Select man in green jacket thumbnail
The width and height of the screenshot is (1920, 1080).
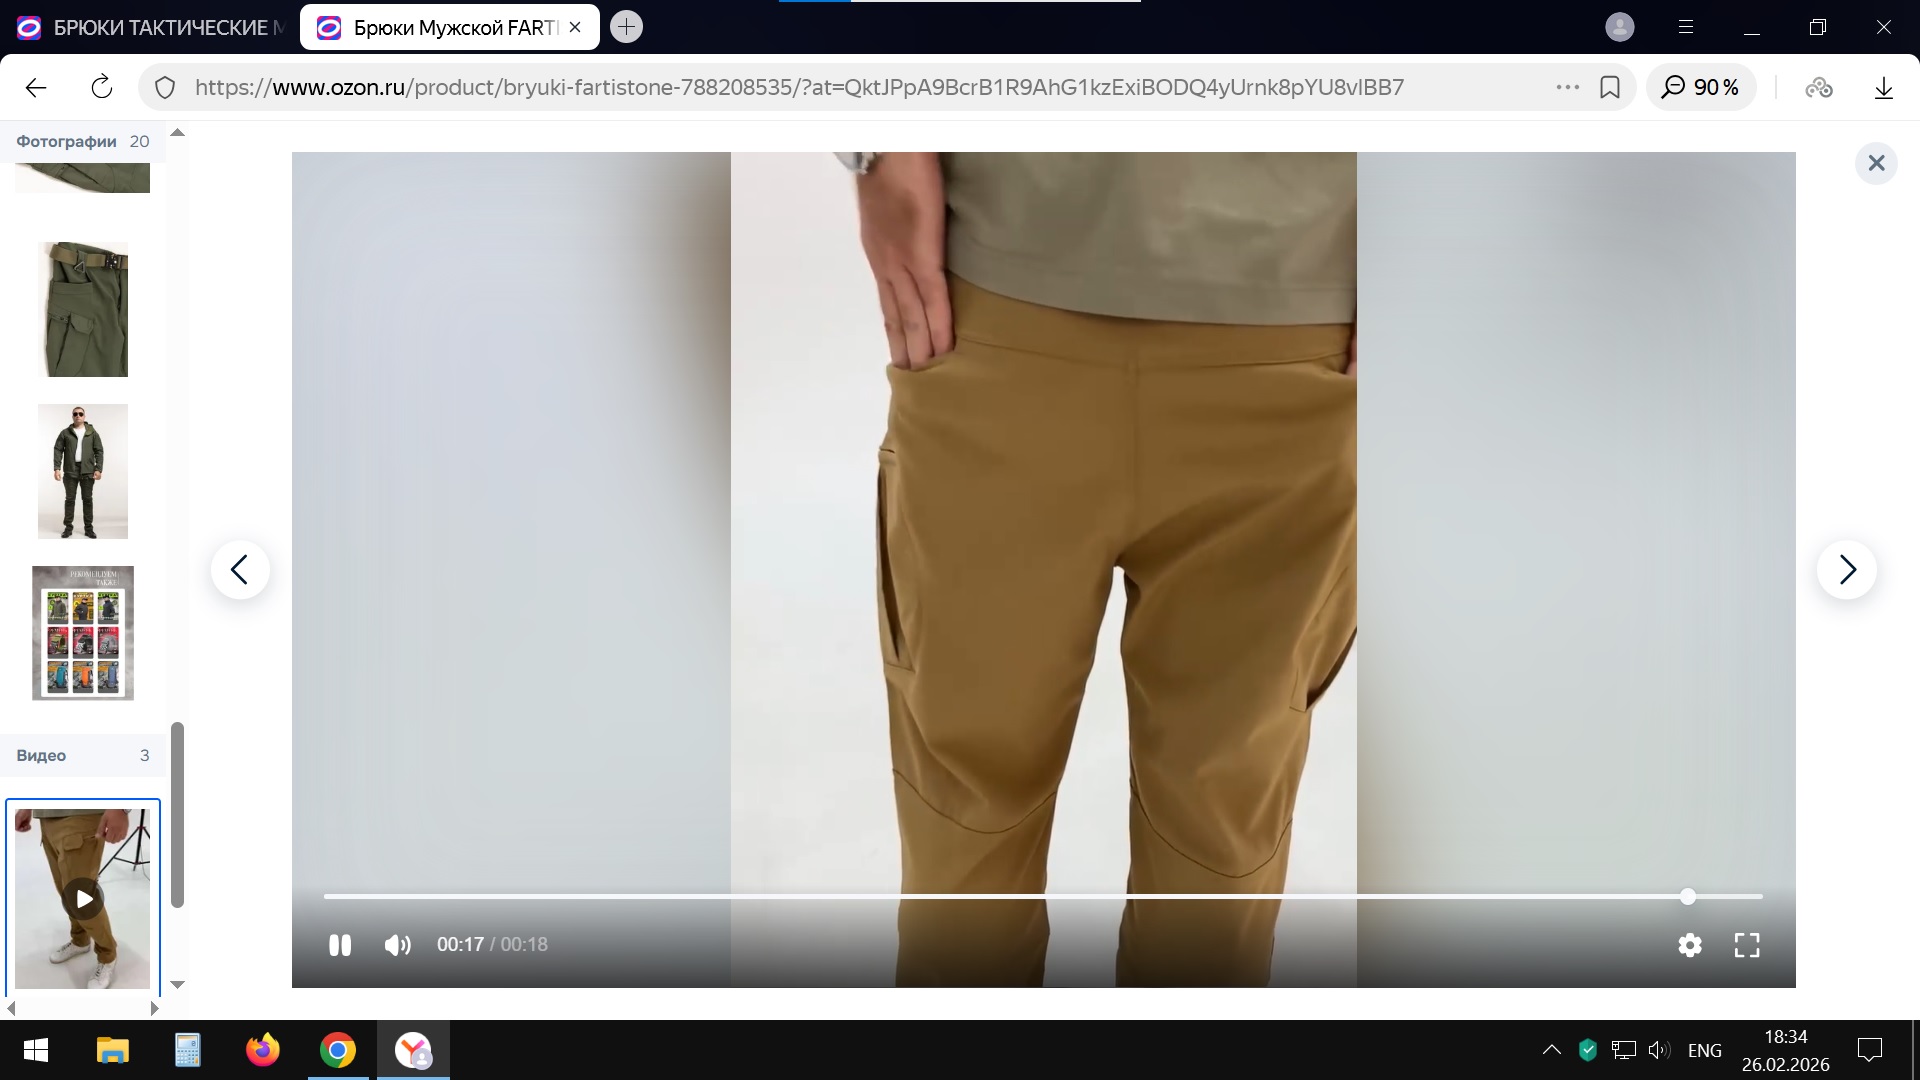83,471
